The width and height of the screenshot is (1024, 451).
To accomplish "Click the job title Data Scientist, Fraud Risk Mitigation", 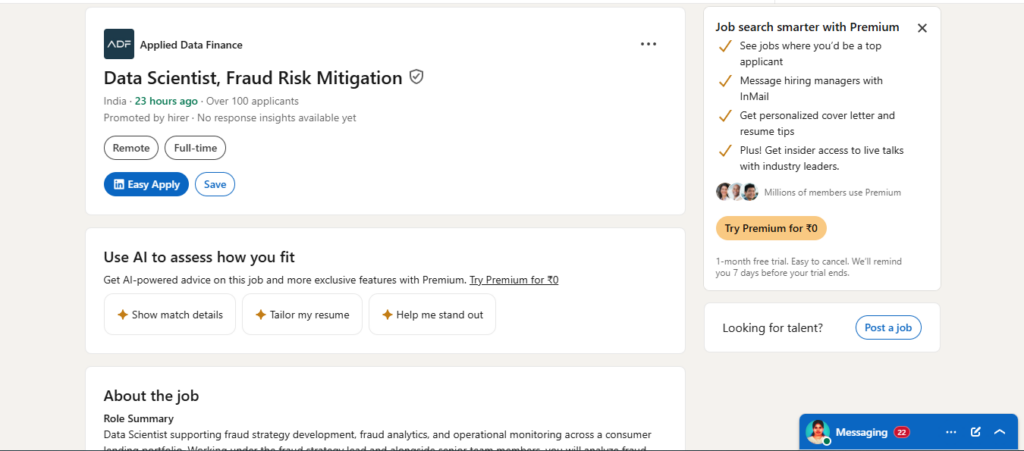I will [x=253, y=78].
